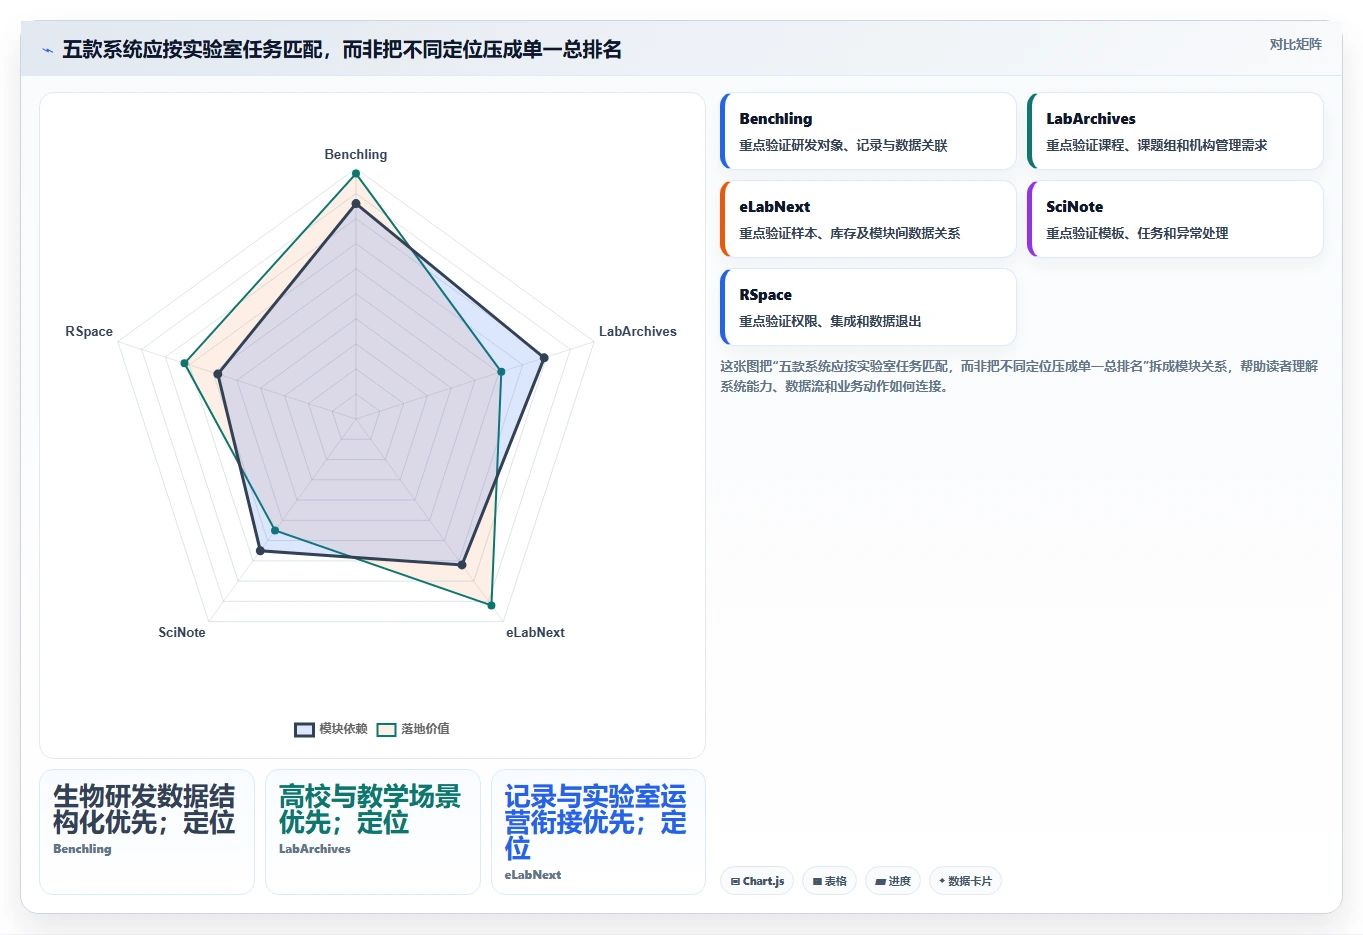Viewport: 1363px width, 935px height.
Task: Click the 表格 tag
Action: [830, 881]
